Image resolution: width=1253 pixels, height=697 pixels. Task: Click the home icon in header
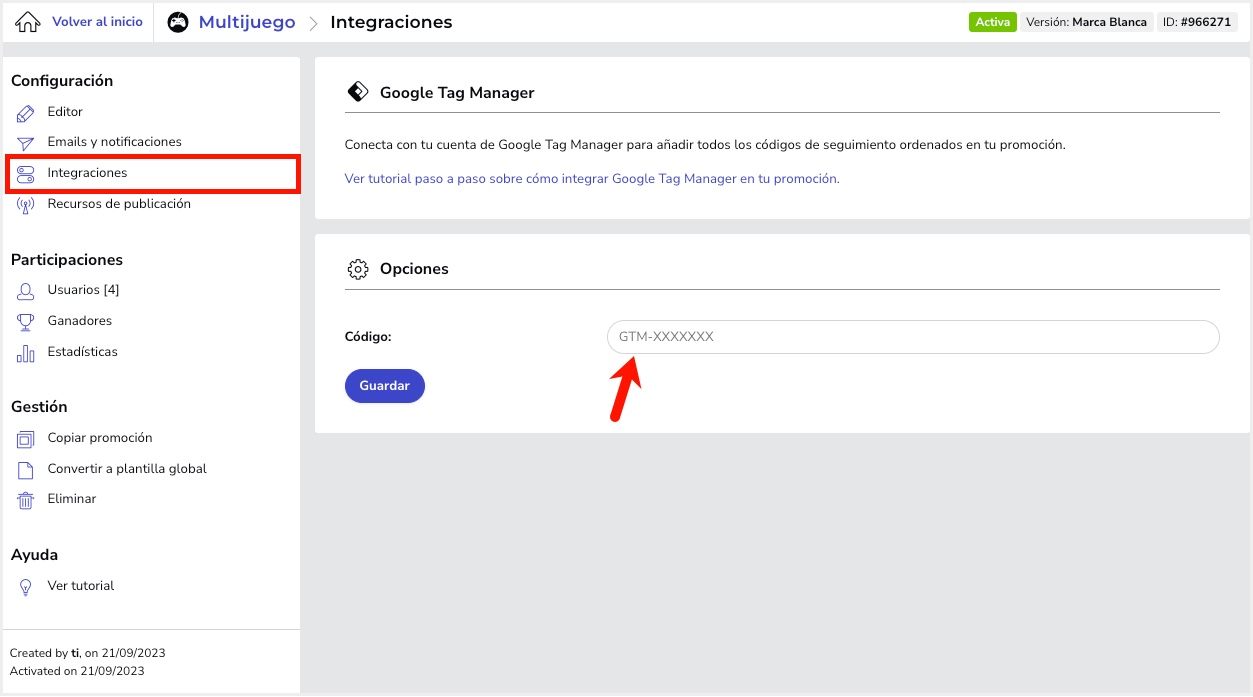pyautogui.click(x=28, y=22)
